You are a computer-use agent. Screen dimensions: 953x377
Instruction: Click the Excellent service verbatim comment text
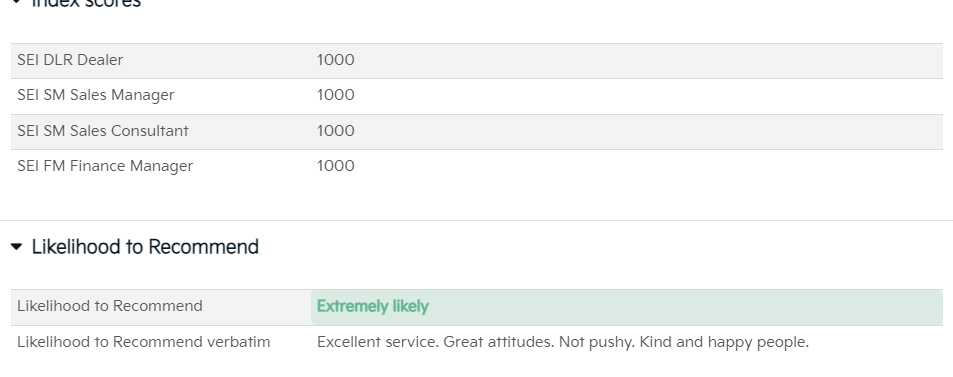(563, 342)
